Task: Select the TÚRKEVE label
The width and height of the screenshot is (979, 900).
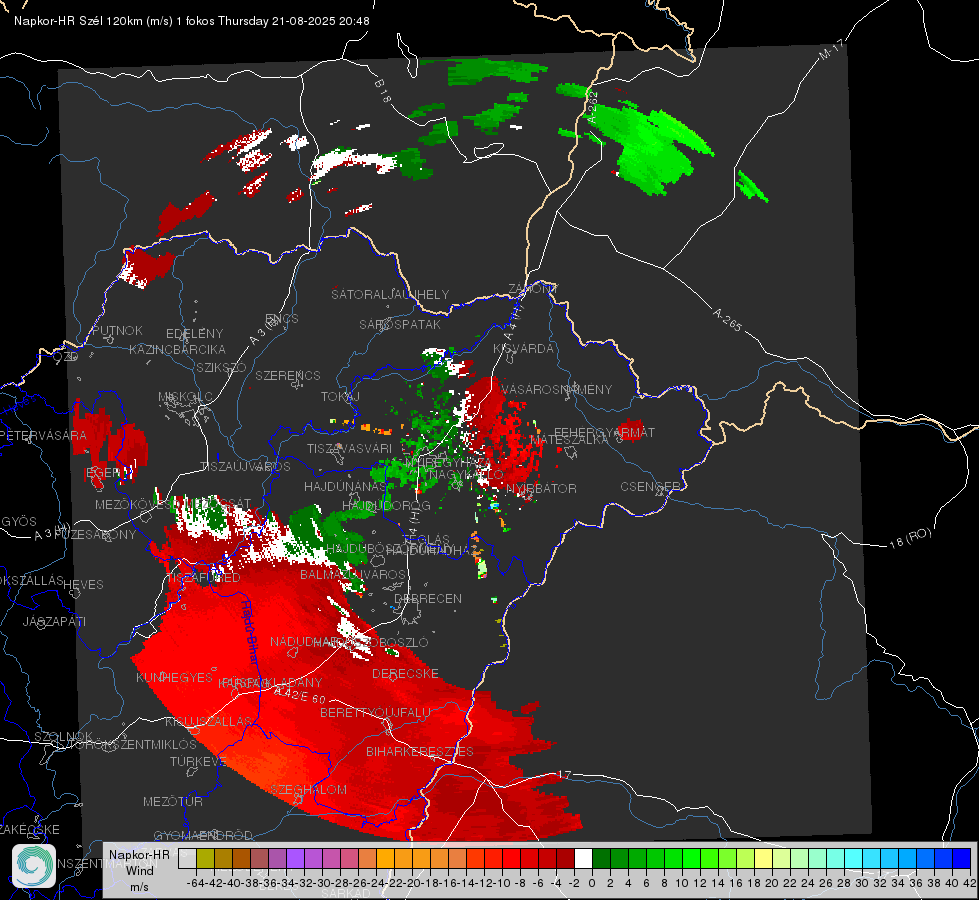Action: pos(198,761)
